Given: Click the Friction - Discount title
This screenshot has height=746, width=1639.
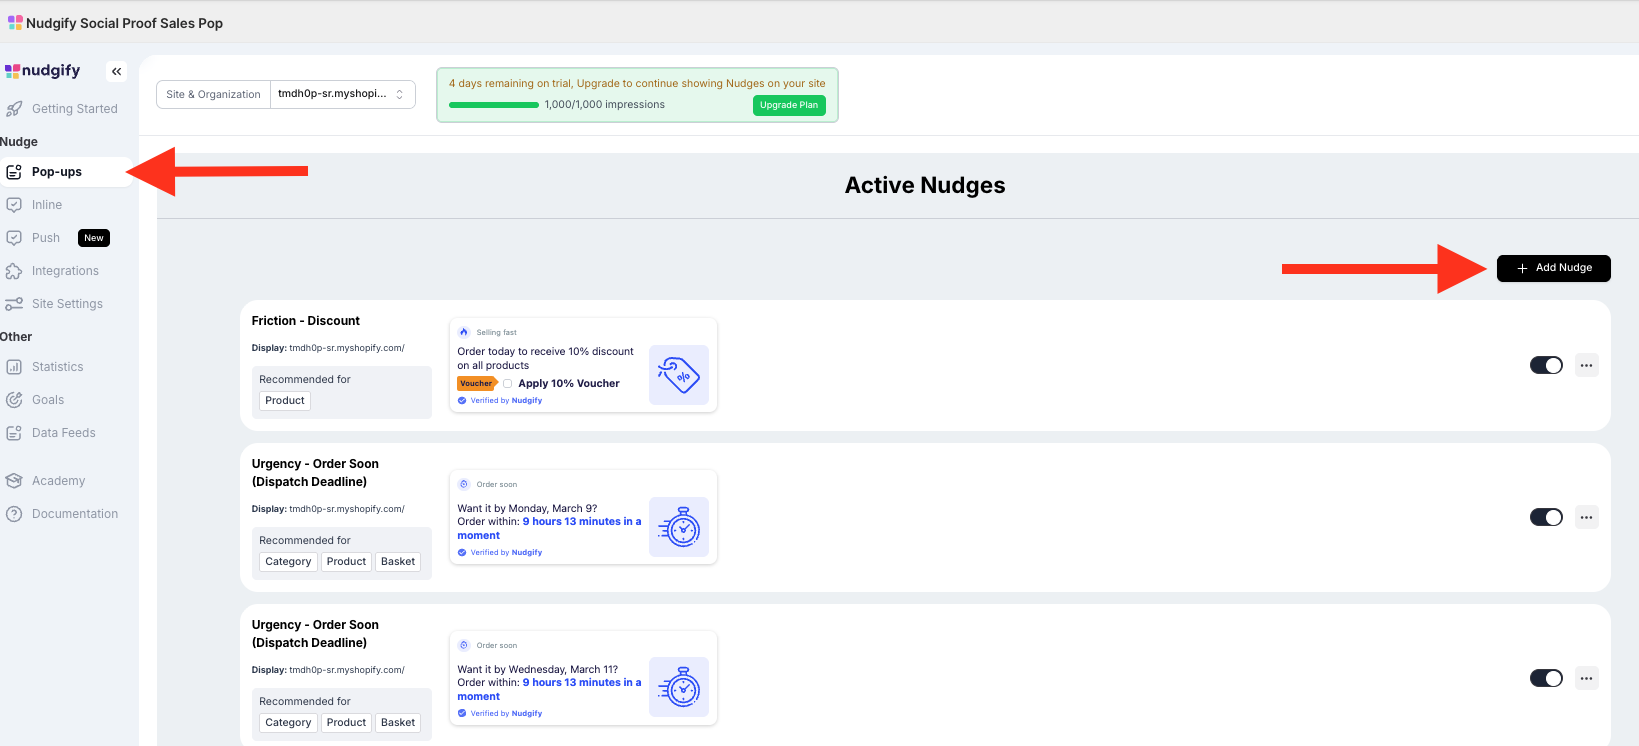Looking at the screenshot, I should 306,321.
